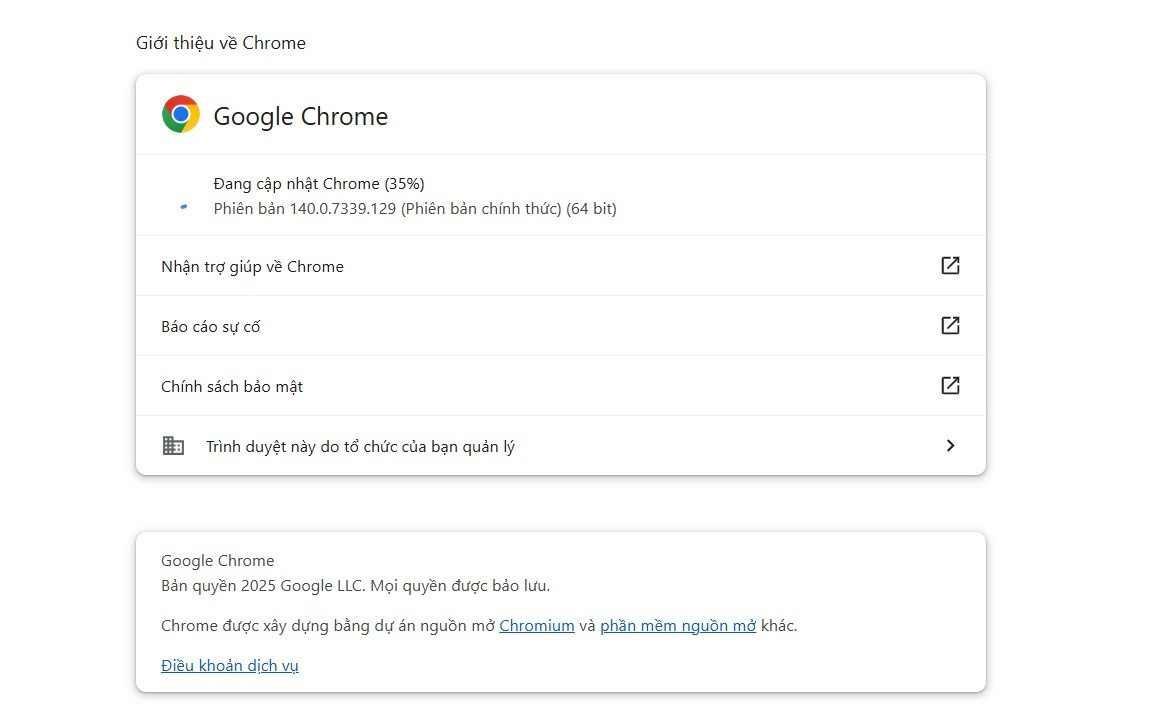Click the external link icon beside Báo cáo sự cố
1156x718 pixels.
click(x=950, y=325)
